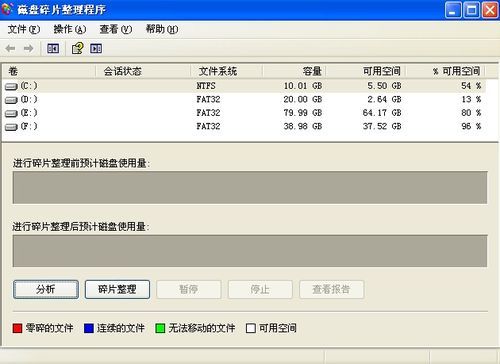Viewport: 500px width, 364px height.
Task: Click the red 零碎的文件 legend swatch
Action: [x=17, y=328]
